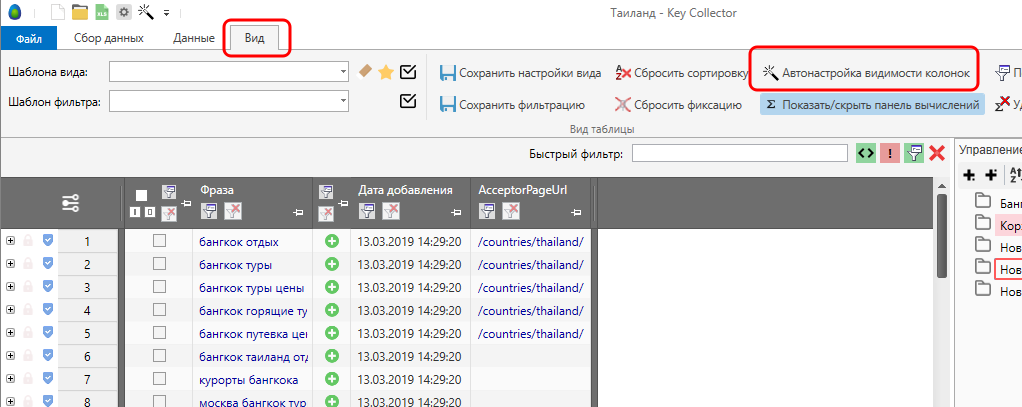Switch to Данные tab

194,38
